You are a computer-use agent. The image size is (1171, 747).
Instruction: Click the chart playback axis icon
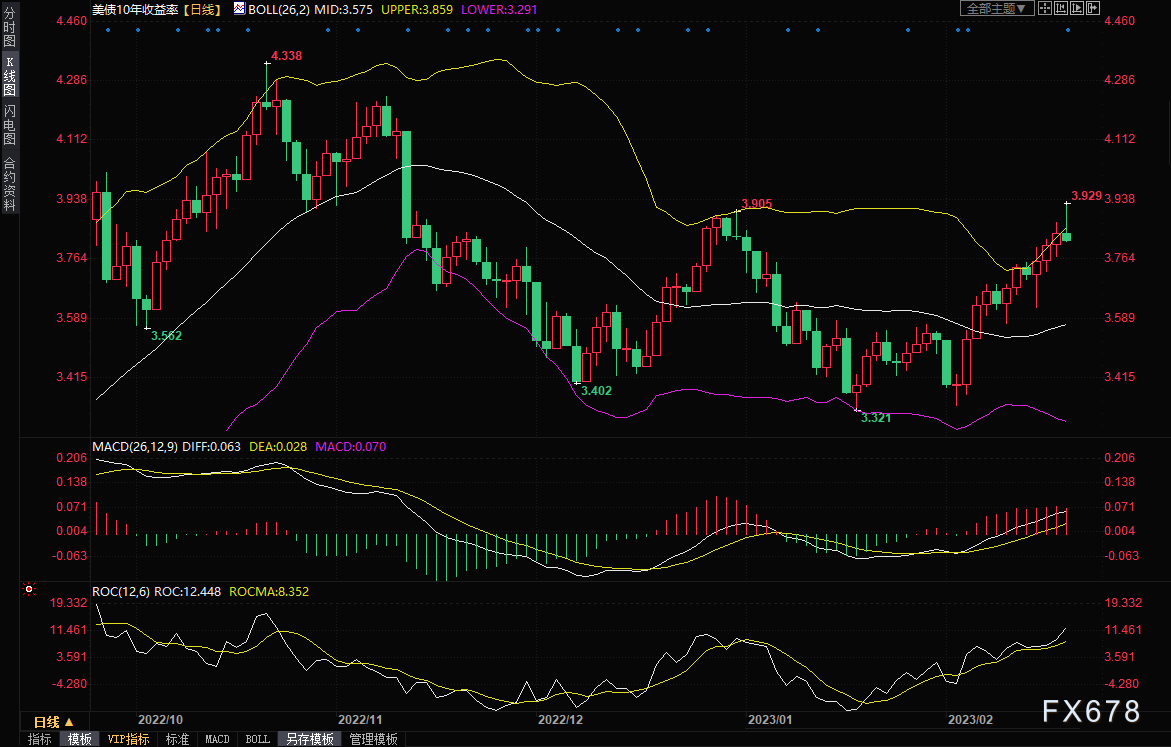pos(1077,8)
